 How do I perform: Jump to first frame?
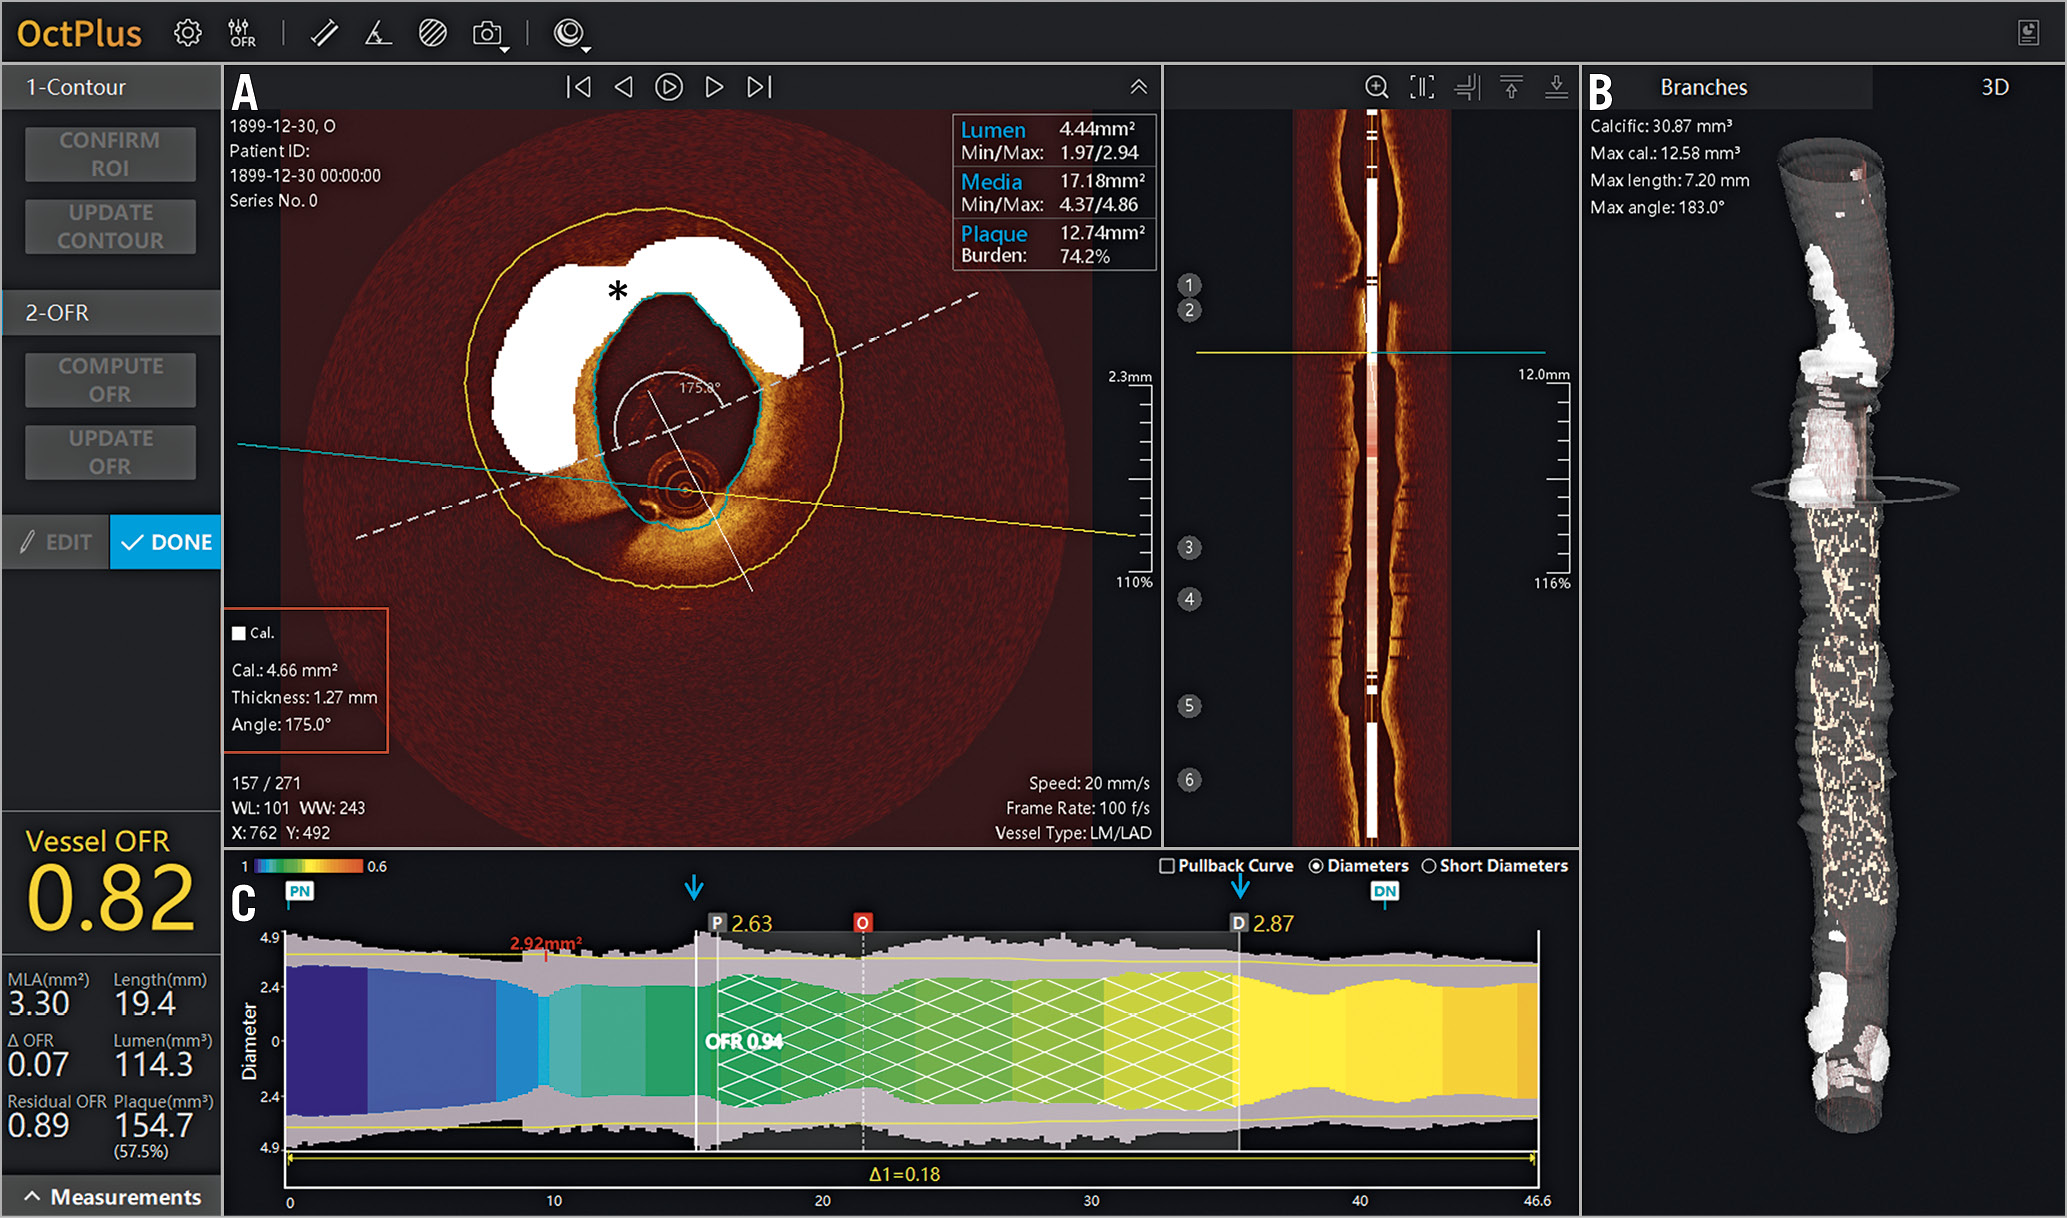coord(578,87)
